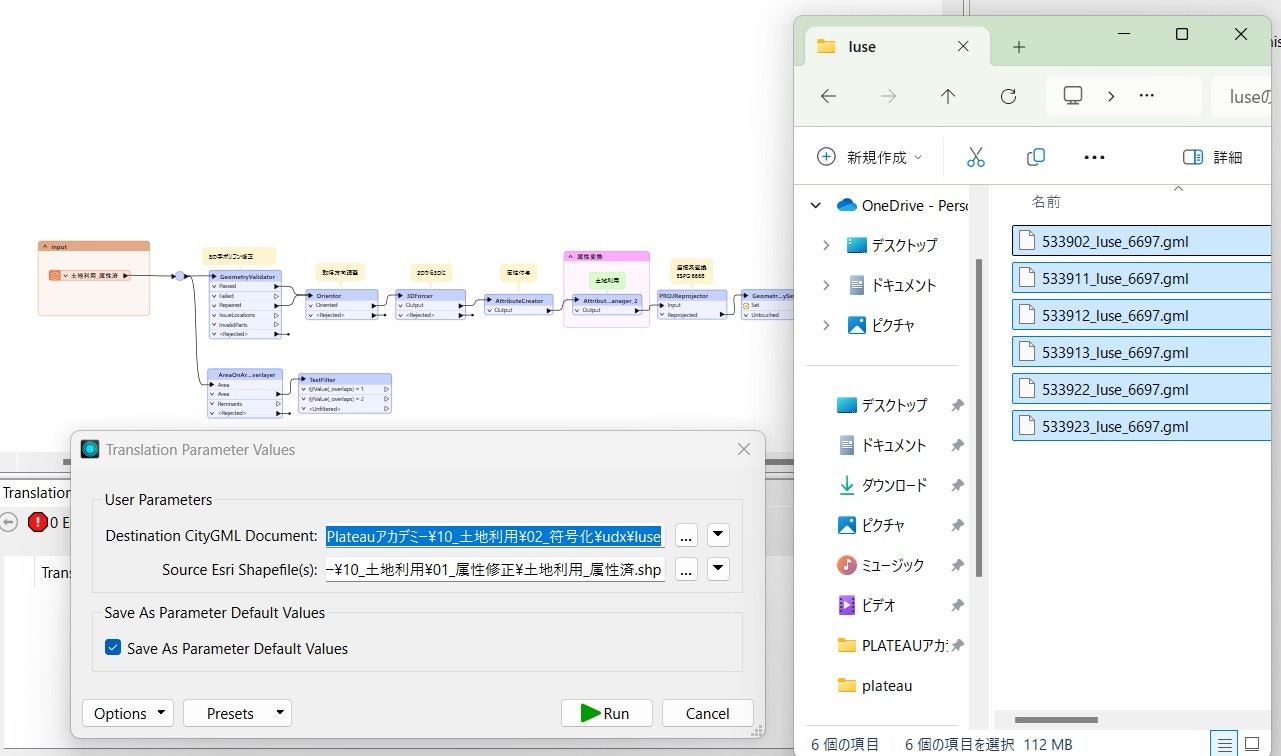The image size is (1281, 756).
Task: Go up one folder level in Explorer
Action: coord(948,96)
